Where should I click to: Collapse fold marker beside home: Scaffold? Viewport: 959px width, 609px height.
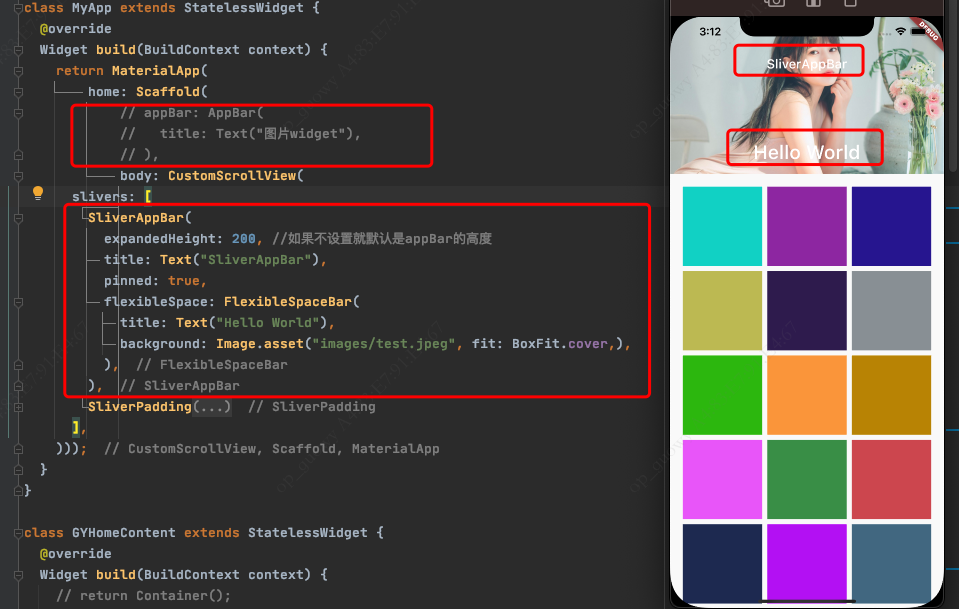18,92
